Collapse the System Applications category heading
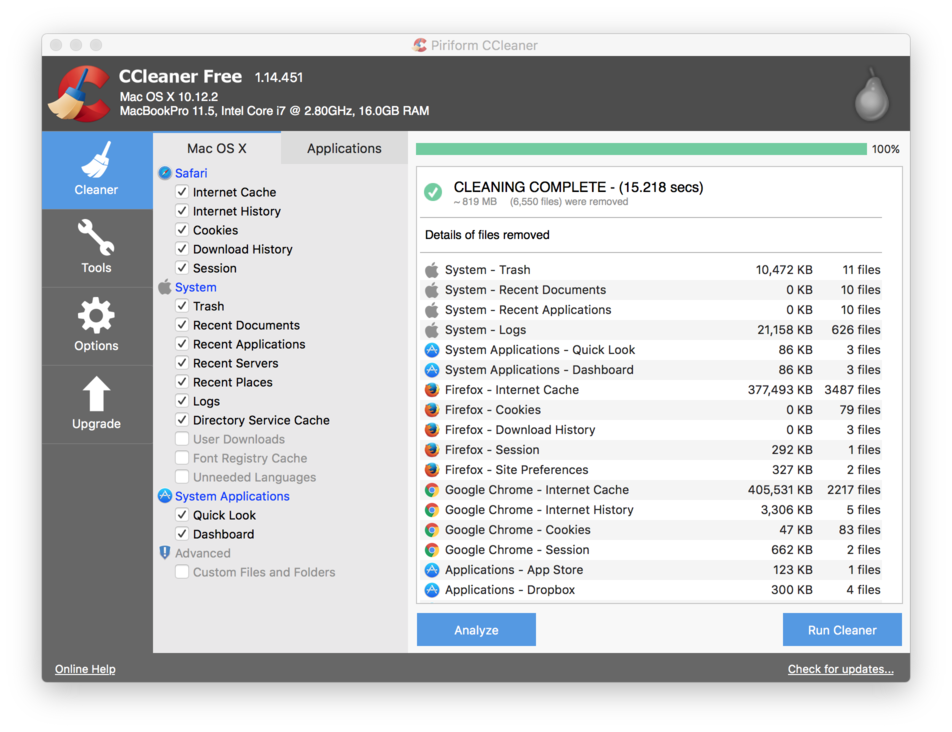Screen dimensions: 952x732 click(232, 496)
